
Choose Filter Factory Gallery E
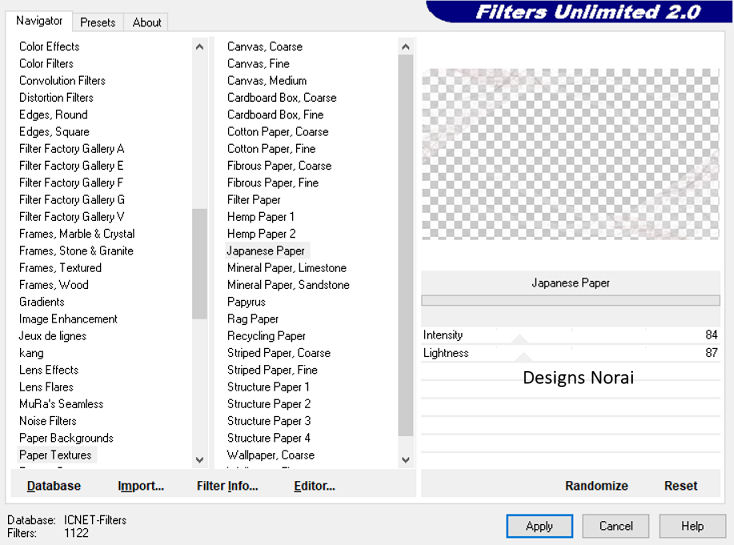tap(71, 165)
